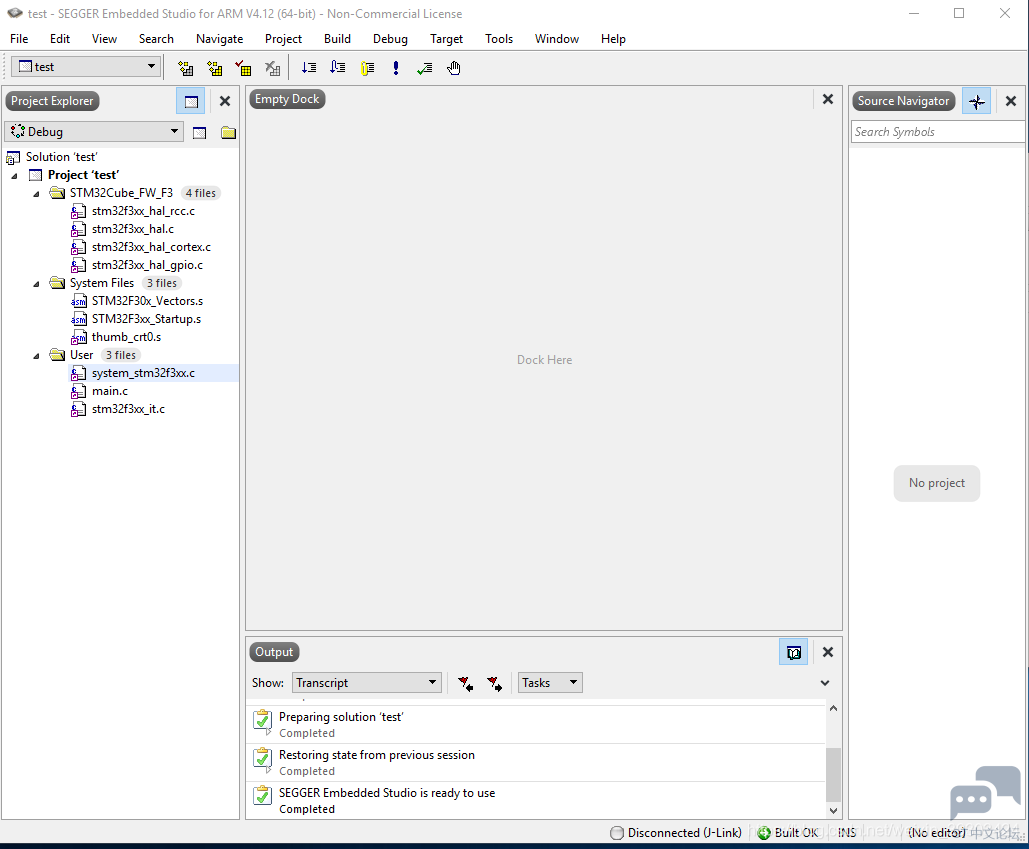This screenshot has height=849, width=1029.
Task: Open the Tools menu
Action: [499, 39]
